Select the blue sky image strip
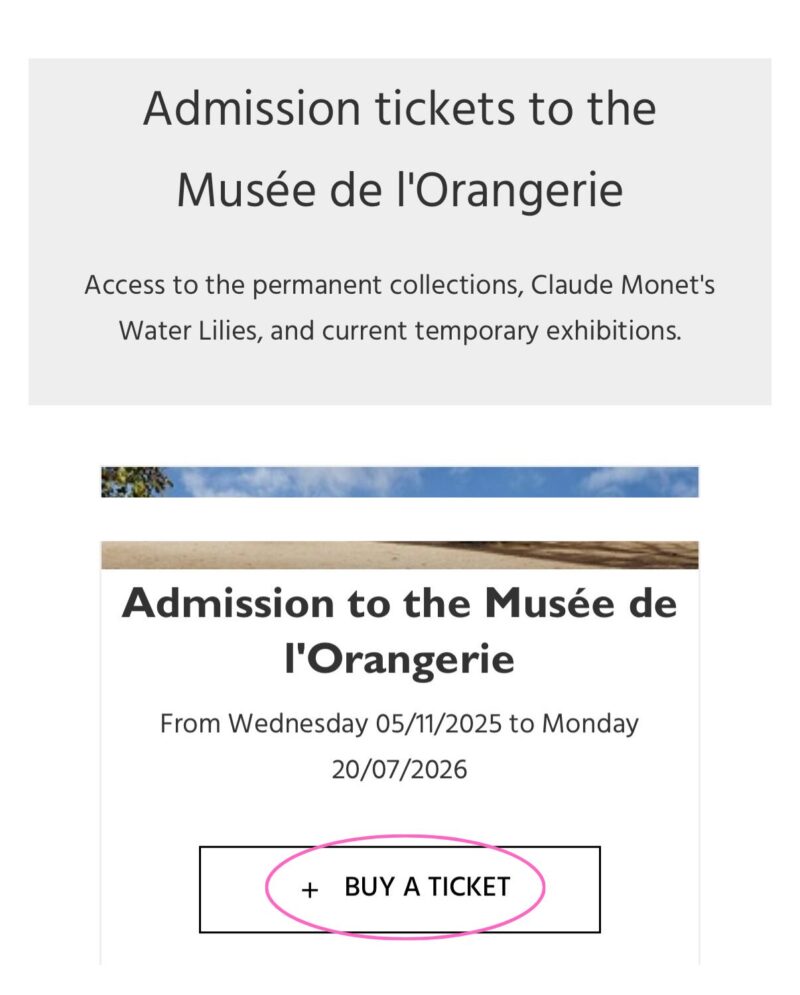The height and width of the screenshot is (995, 800). [x=400, y=482]
